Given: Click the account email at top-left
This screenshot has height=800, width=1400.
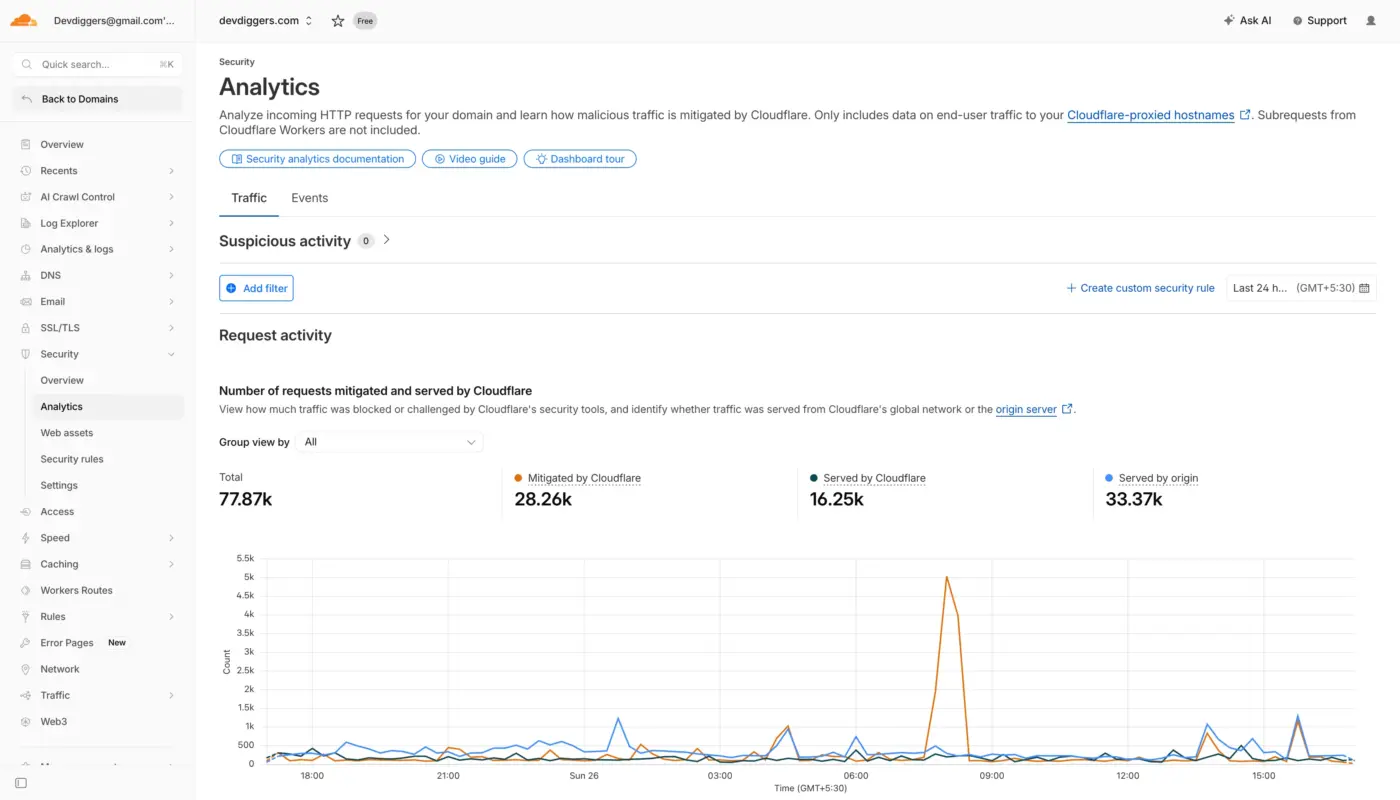Looking at the screenshot, I should (x=113, y=21).
